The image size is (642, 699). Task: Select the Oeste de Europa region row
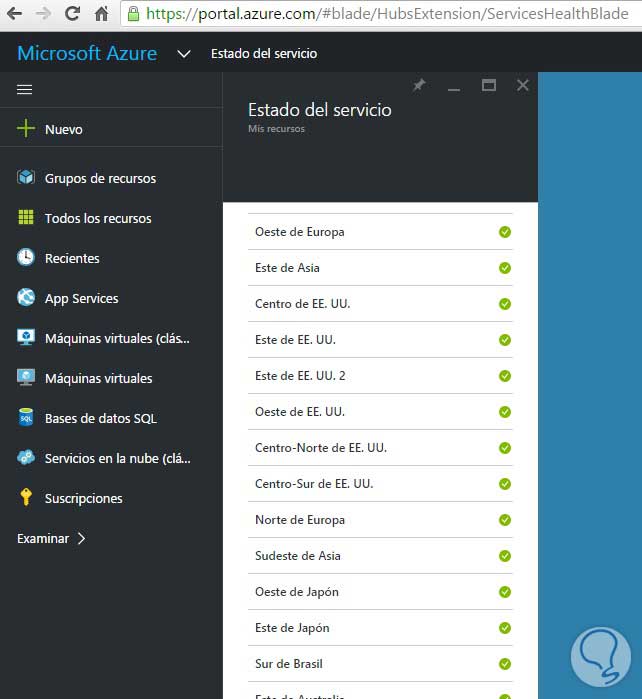(380, 232)
